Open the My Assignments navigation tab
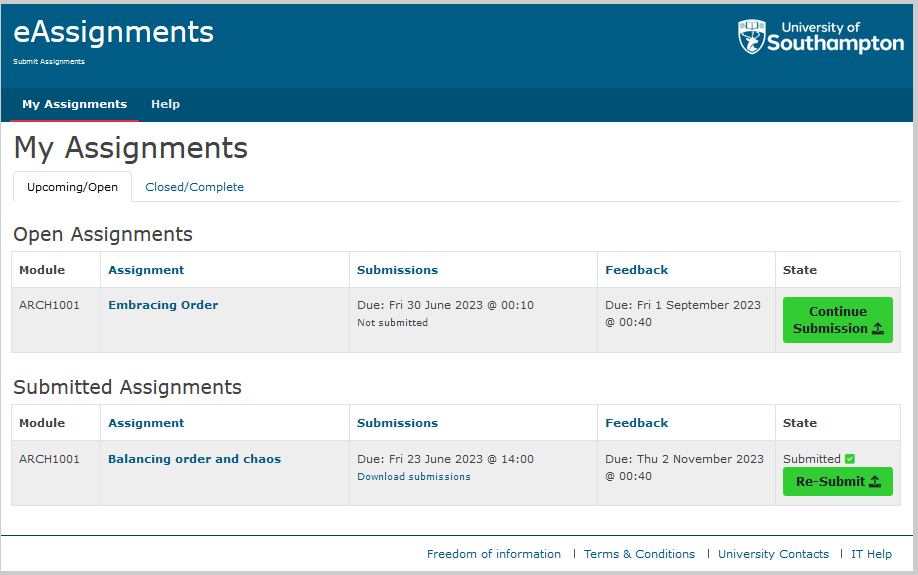The image size is (918, 575). [74, 104]
